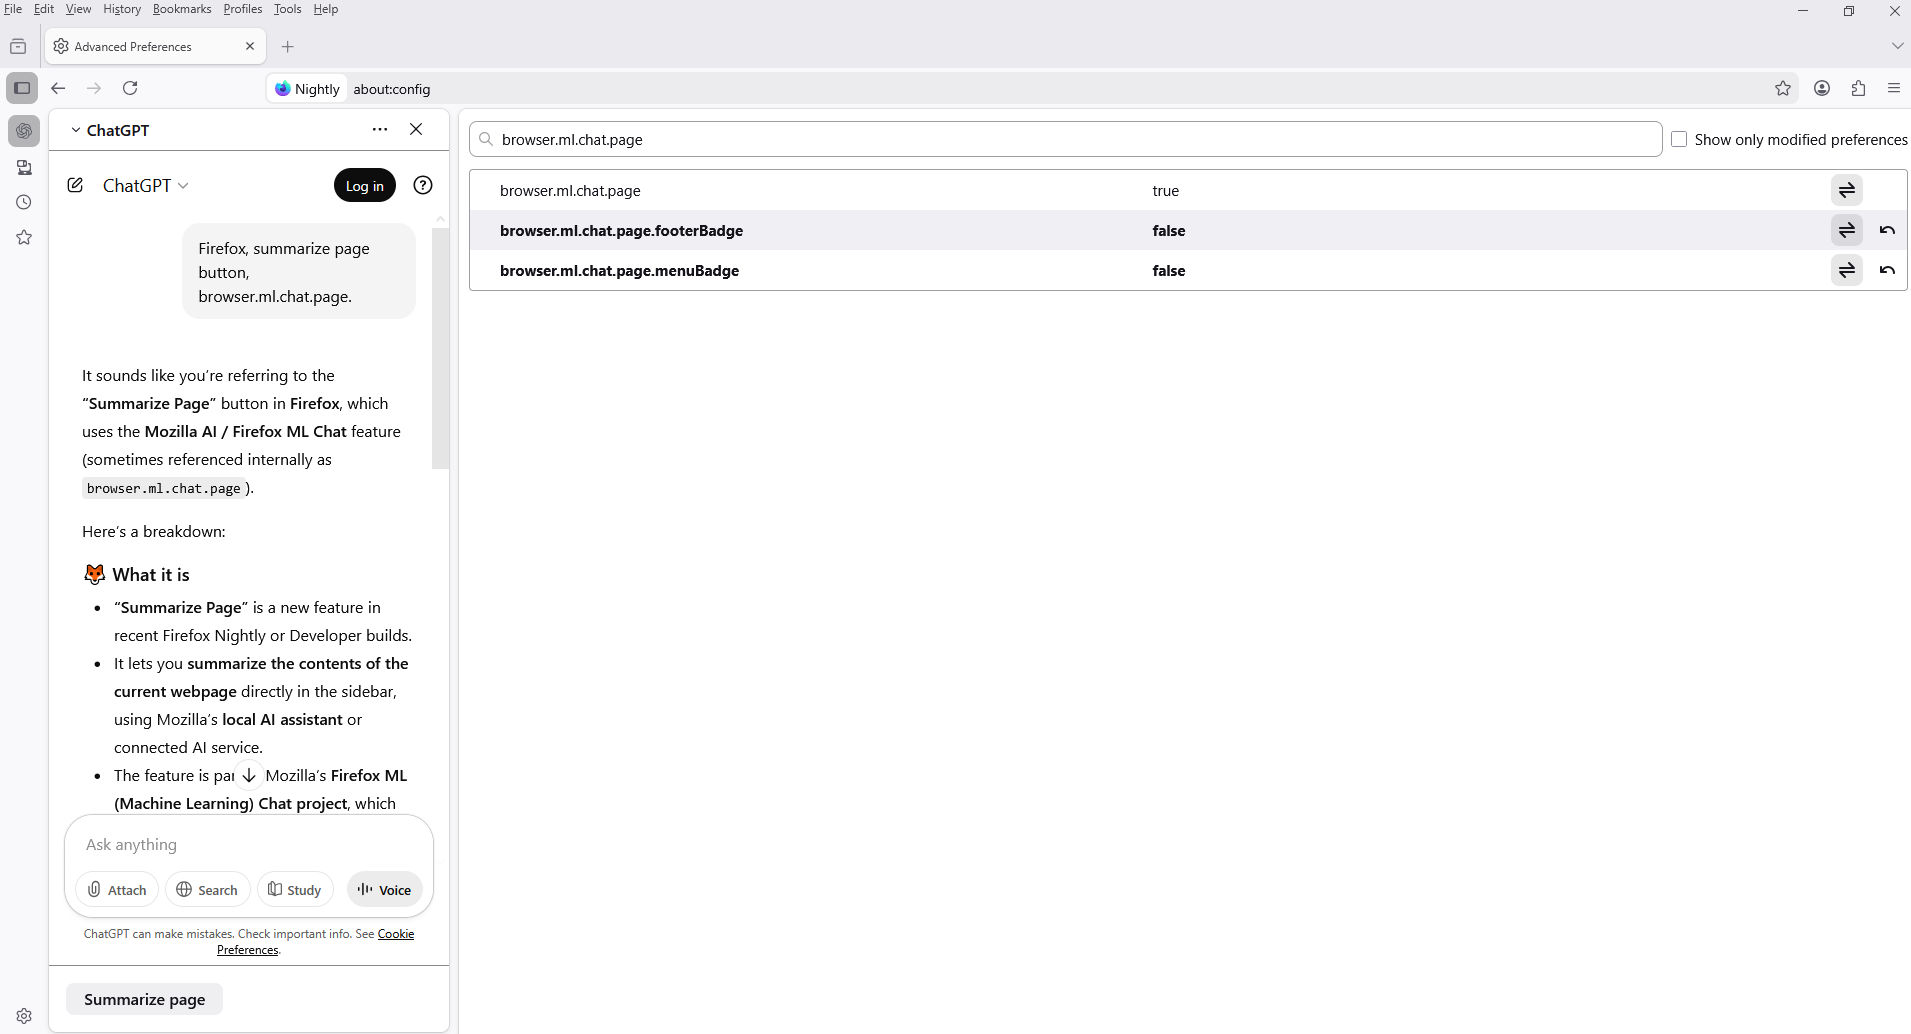Reset the browser.ml.chat.page.footerBadge preference

click(x=1887, y=230)
